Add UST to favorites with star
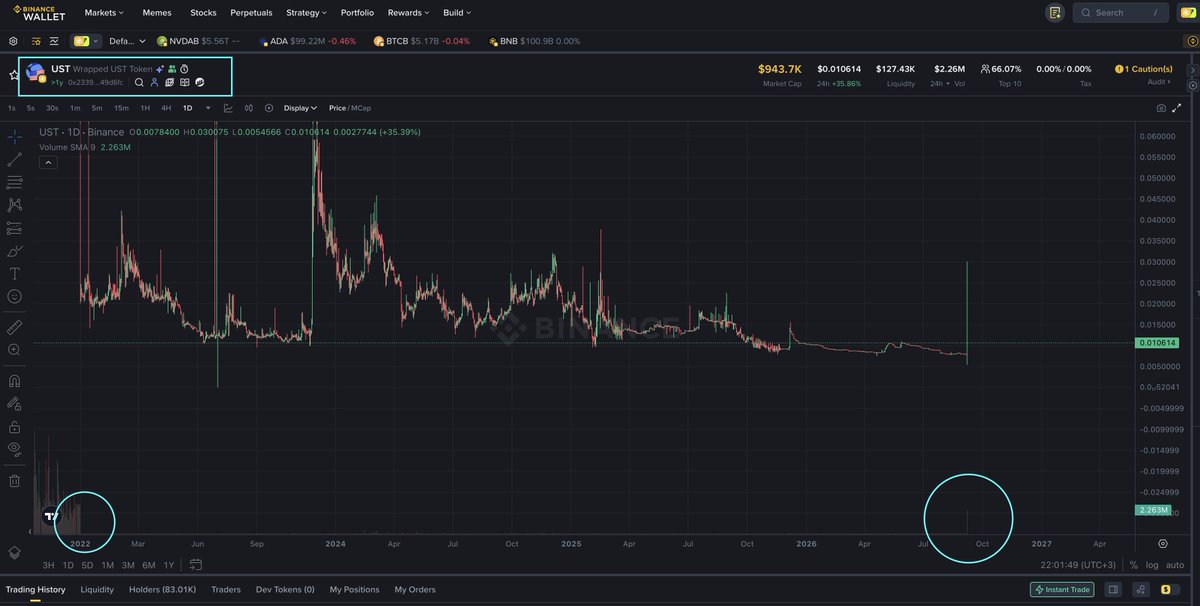 14,74
